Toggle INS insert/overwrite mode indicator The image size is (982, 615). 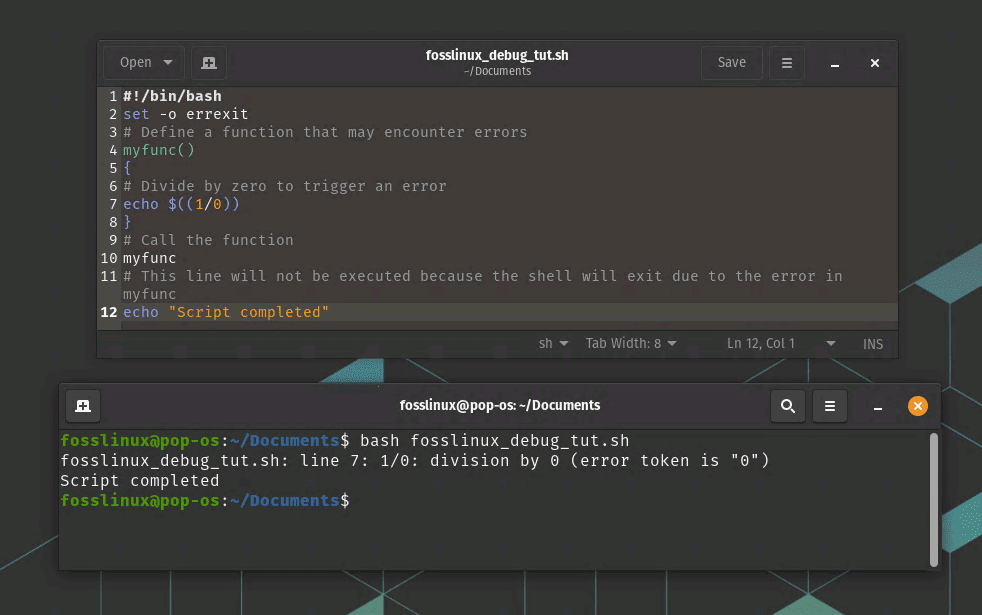(x=872, y=343)
